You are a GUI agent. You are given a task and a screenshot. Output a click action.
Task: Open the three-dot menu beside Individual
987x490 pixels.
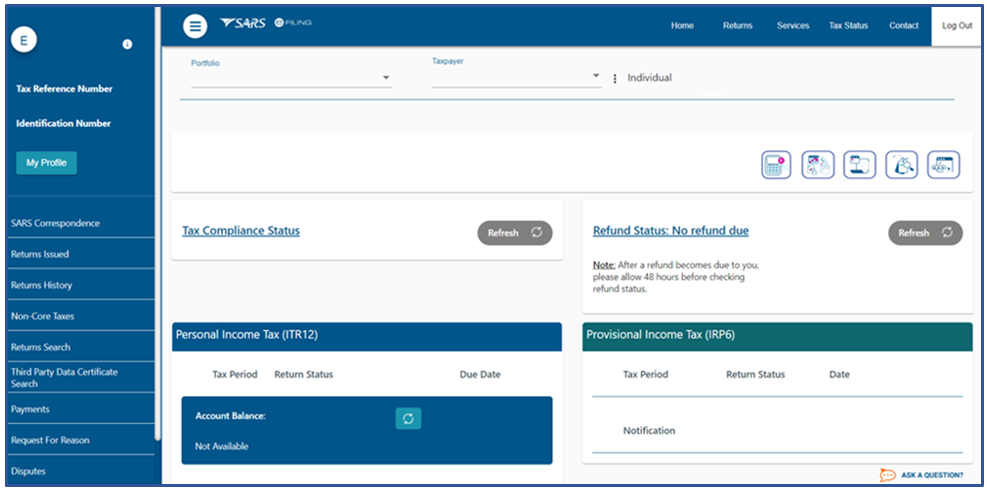coord(615,78)
